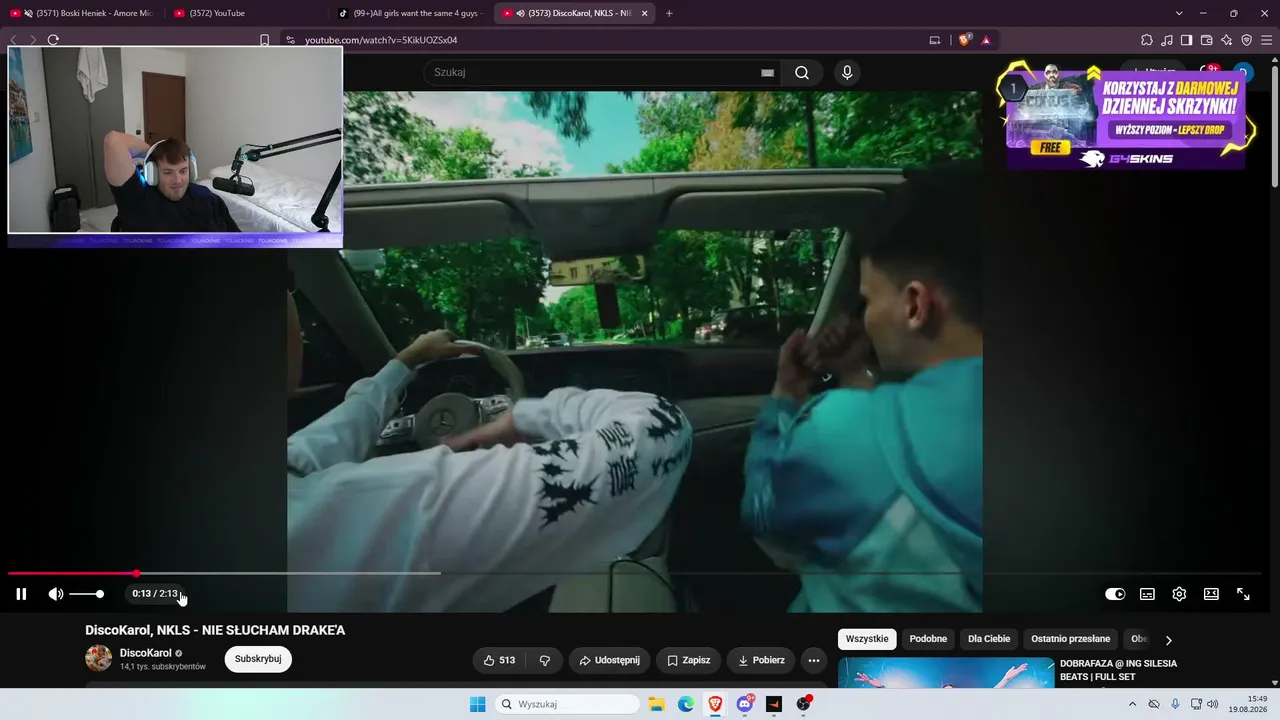This screenshot has height=720, width=1280.
Task: Select the Ostatnio przesłane filter chip
Action: (1071, 639)
